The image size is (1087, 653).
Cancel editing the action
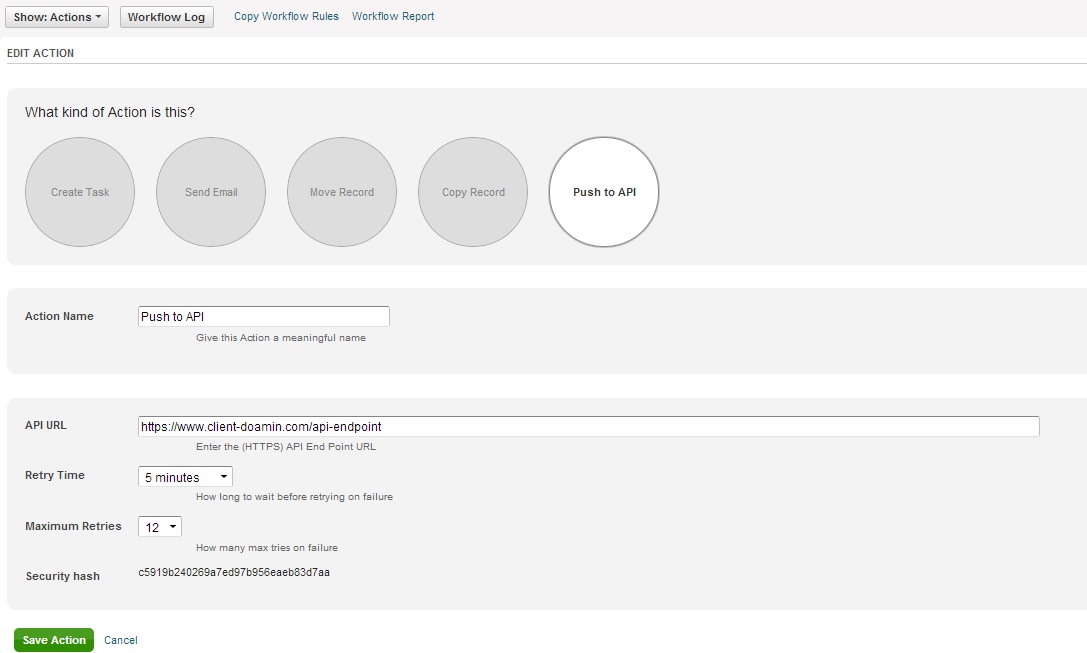click(121, 641)
